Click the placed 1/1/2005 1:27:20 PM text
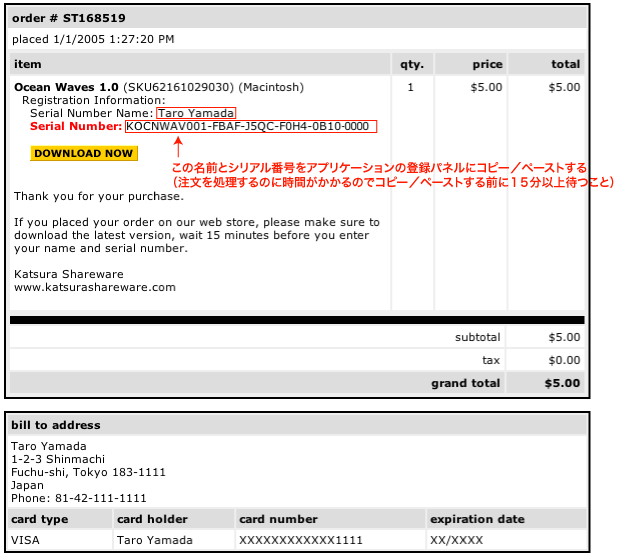The width and height of the screenshot is (619, 559). pos(93,39)
